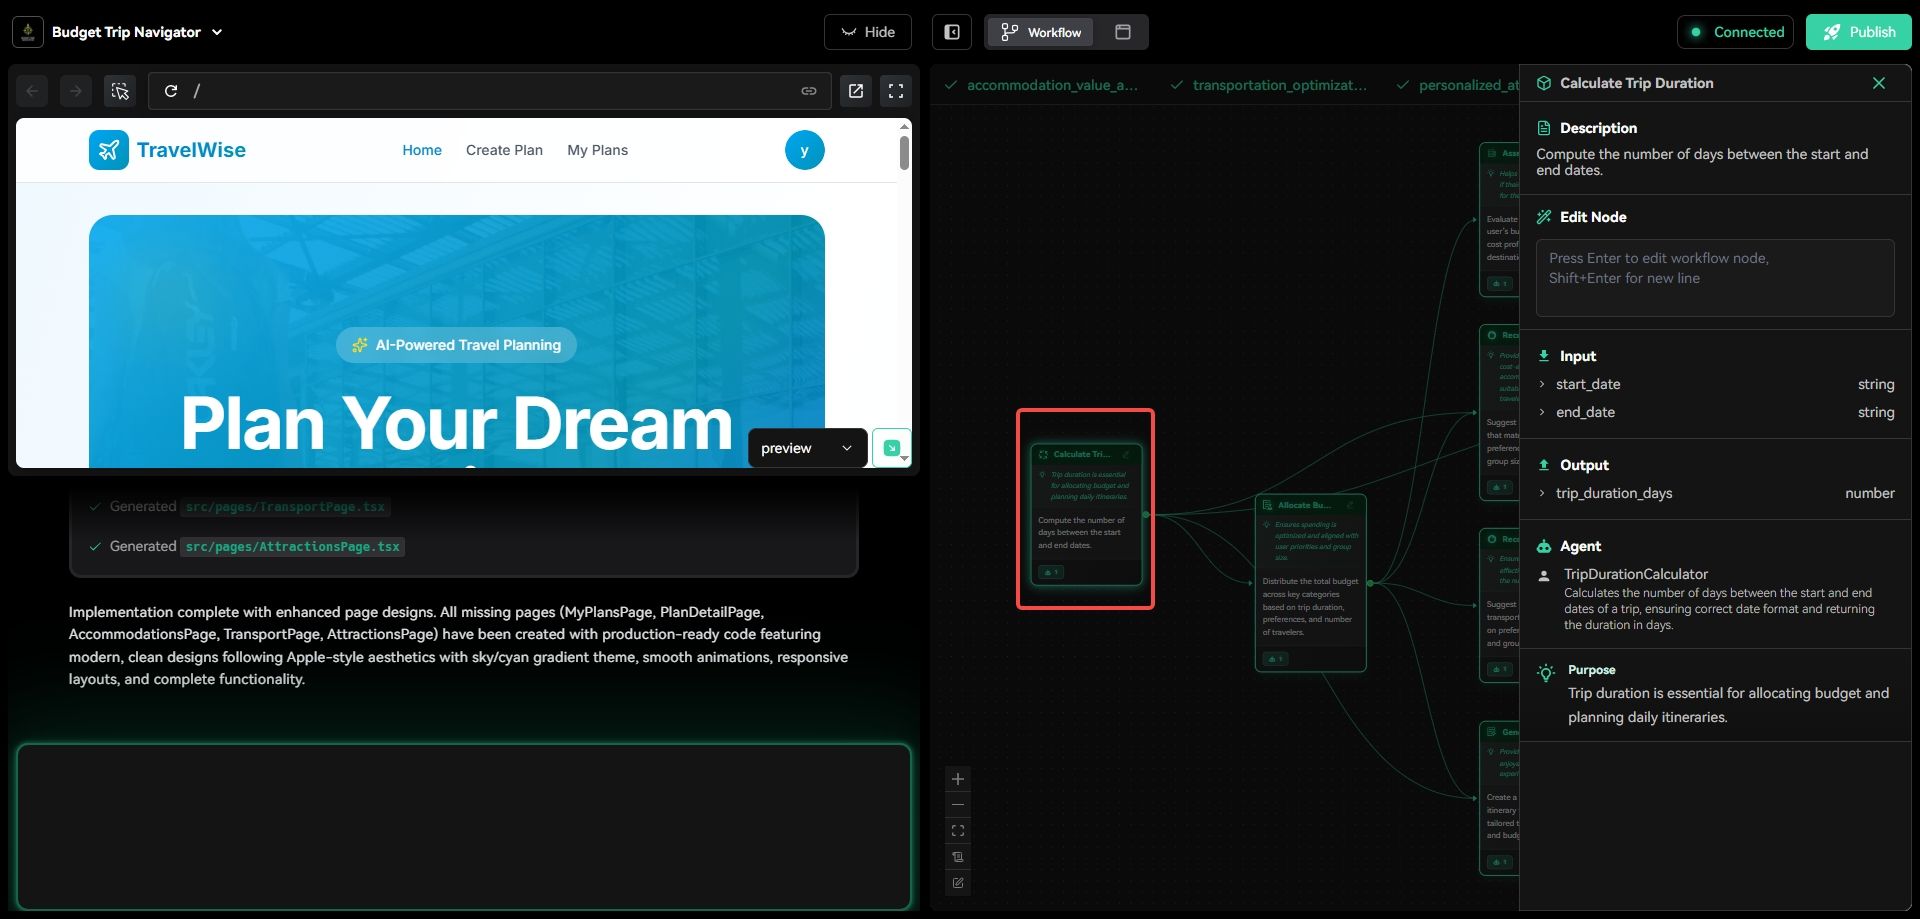This screenshot has height=919, width=1920.
Task: Publish the project
Action: click(1858, 32)
